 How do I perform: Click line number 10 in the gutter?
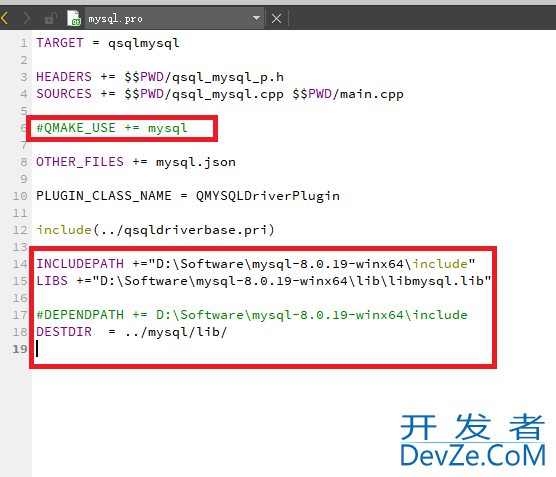coord(20,196)
